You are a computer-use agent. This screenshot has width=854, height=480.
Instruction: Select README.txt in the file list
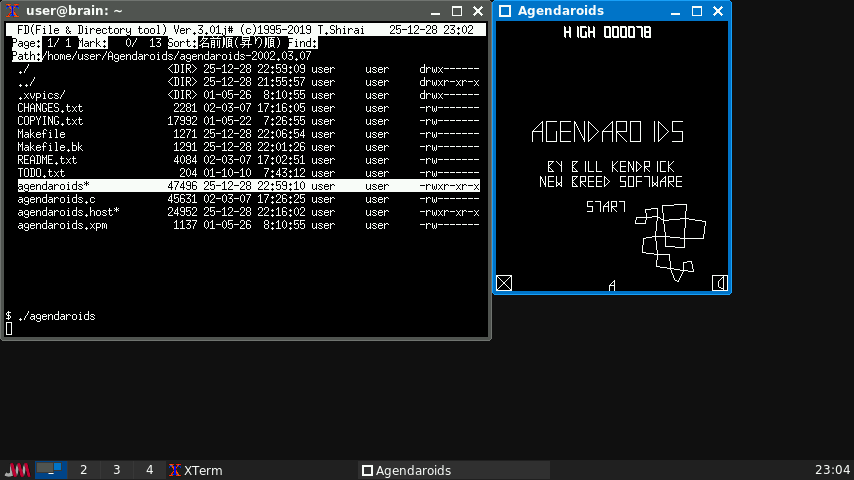[x=47, y=160]
